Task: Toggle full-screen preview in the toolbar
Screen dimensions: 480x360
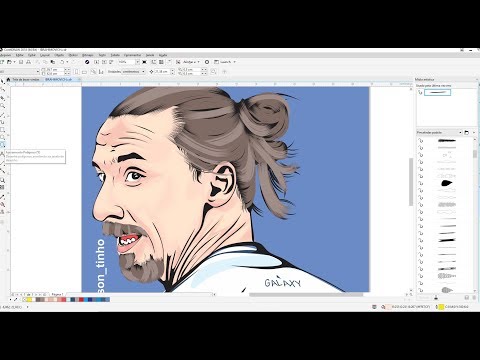Action: click(144, 62)
